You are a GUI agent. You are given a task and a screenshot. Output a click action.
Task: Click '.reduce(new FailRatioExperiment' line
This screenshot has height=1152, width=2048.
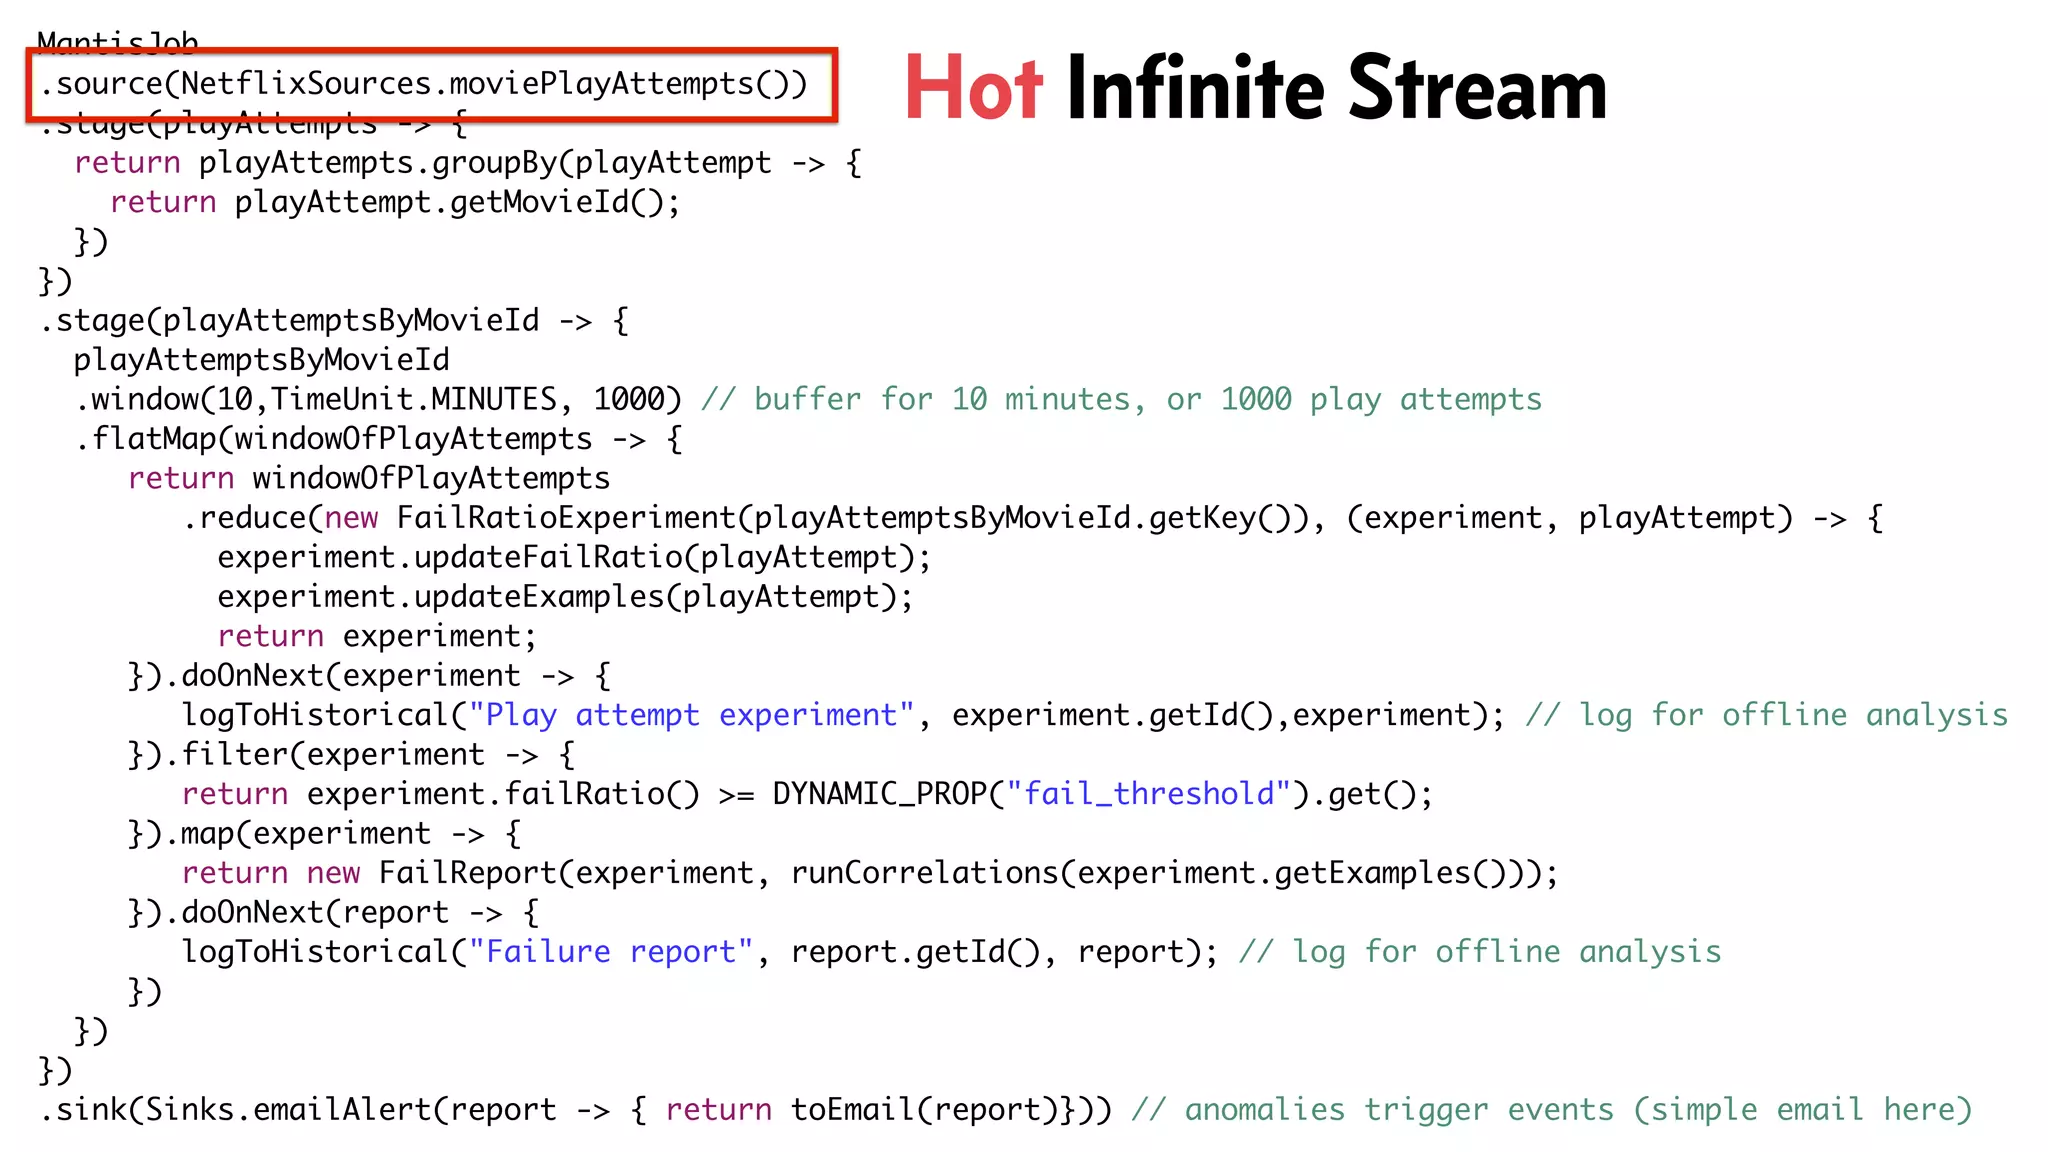(1032, 518)
